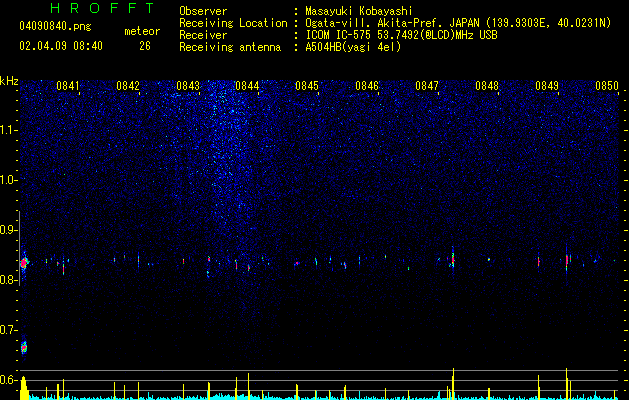
Task: Click the 0850 time marker
Action: click(607, 86)
